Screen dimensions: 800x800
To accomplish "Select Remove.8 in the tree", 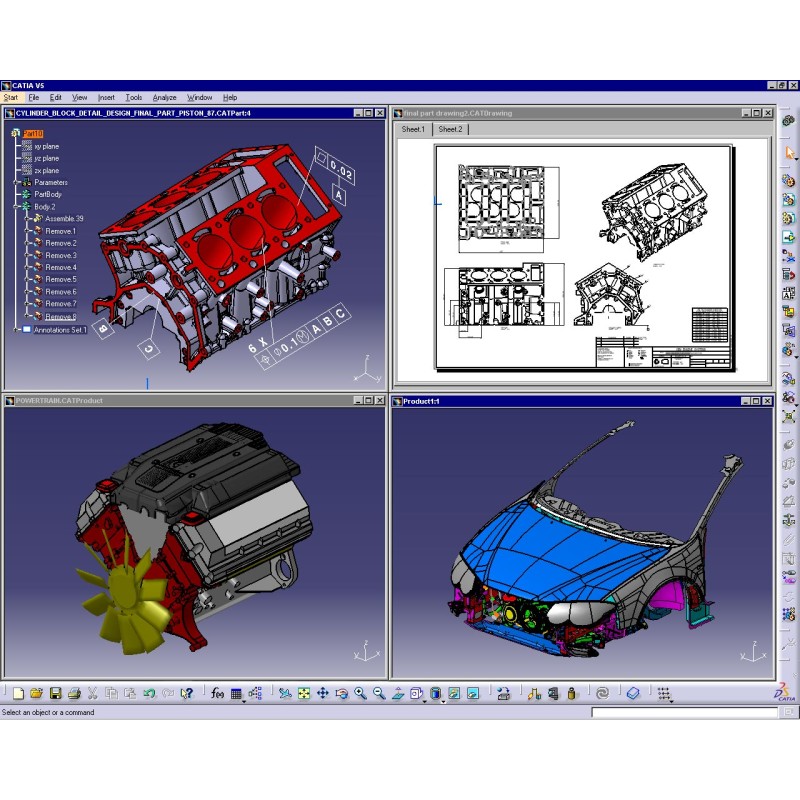I will pyautogui.click(x=61, y=317).
